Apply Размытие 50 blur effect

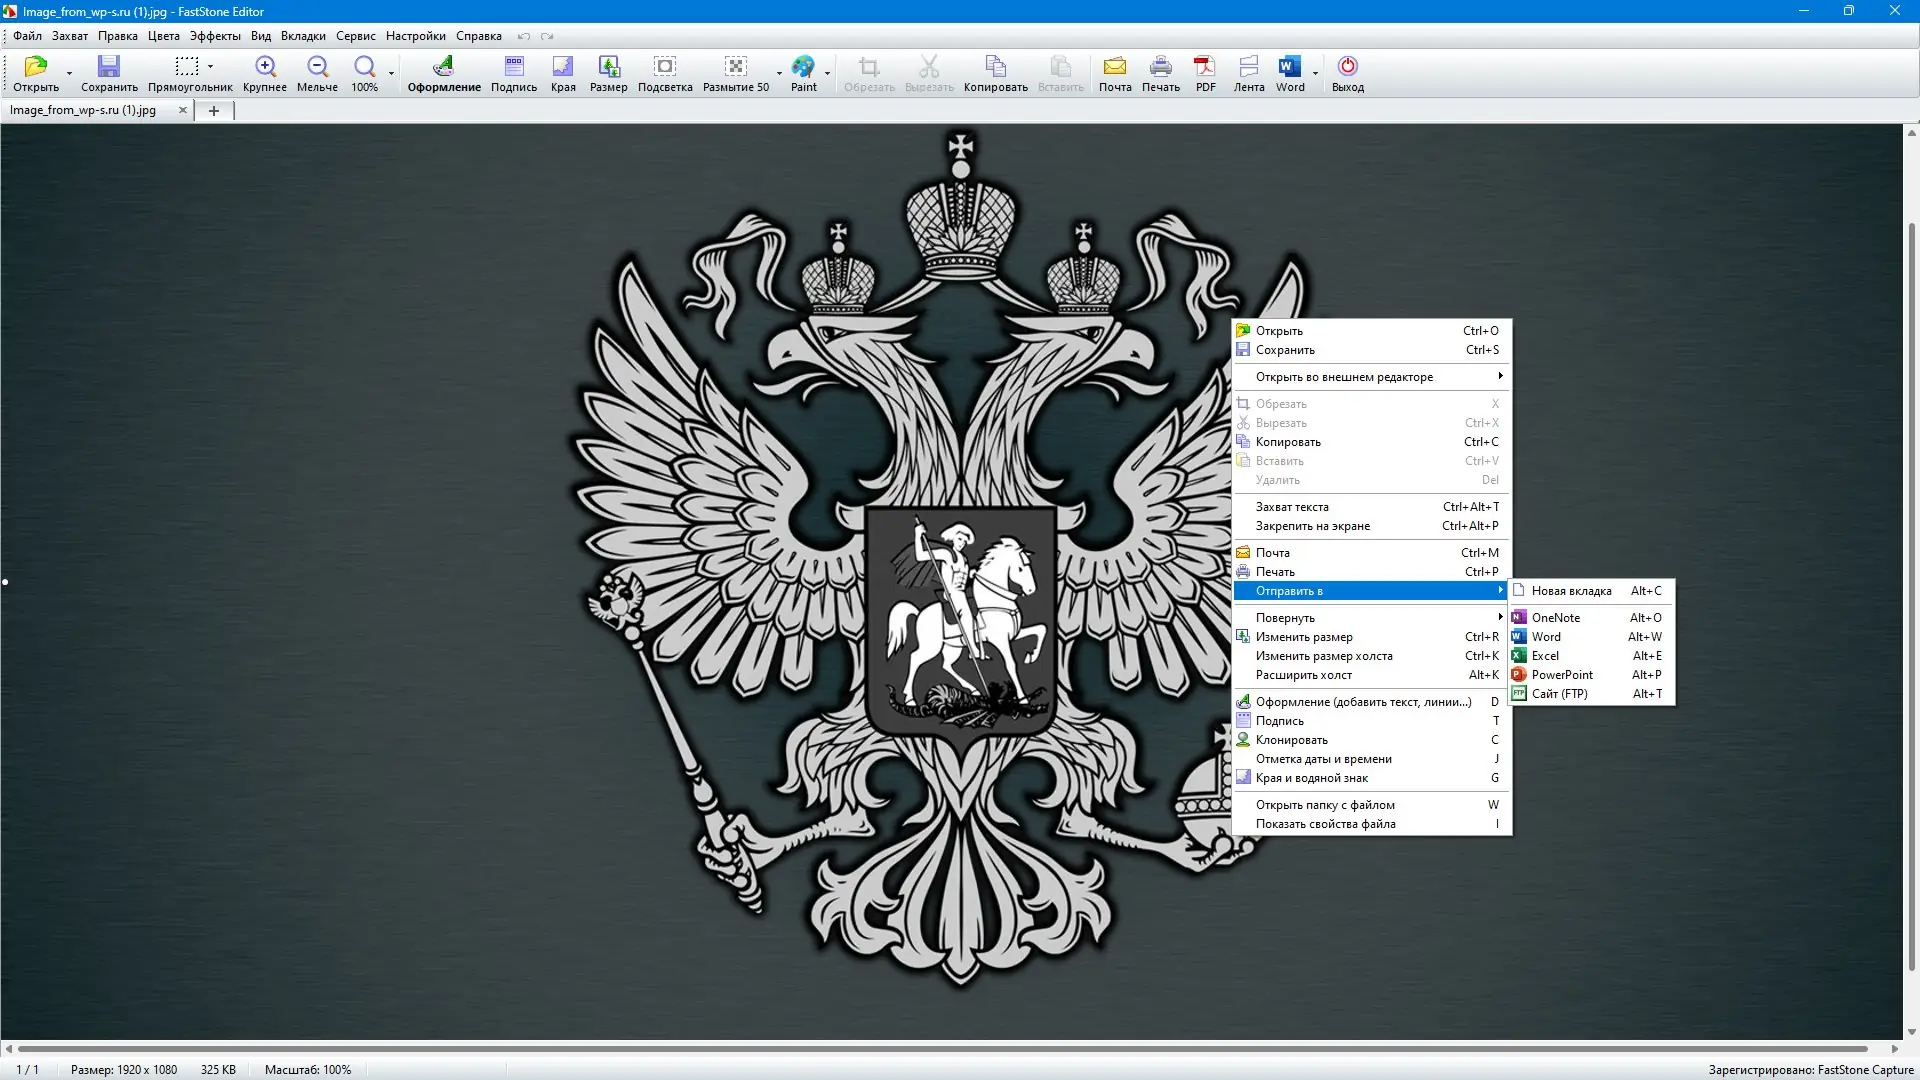736,70
